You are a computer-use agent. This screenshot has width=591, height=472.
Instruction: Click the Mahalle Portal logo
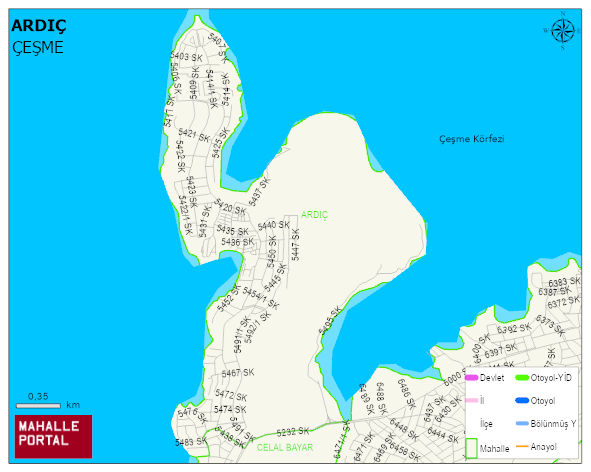[x=54, y=437]
